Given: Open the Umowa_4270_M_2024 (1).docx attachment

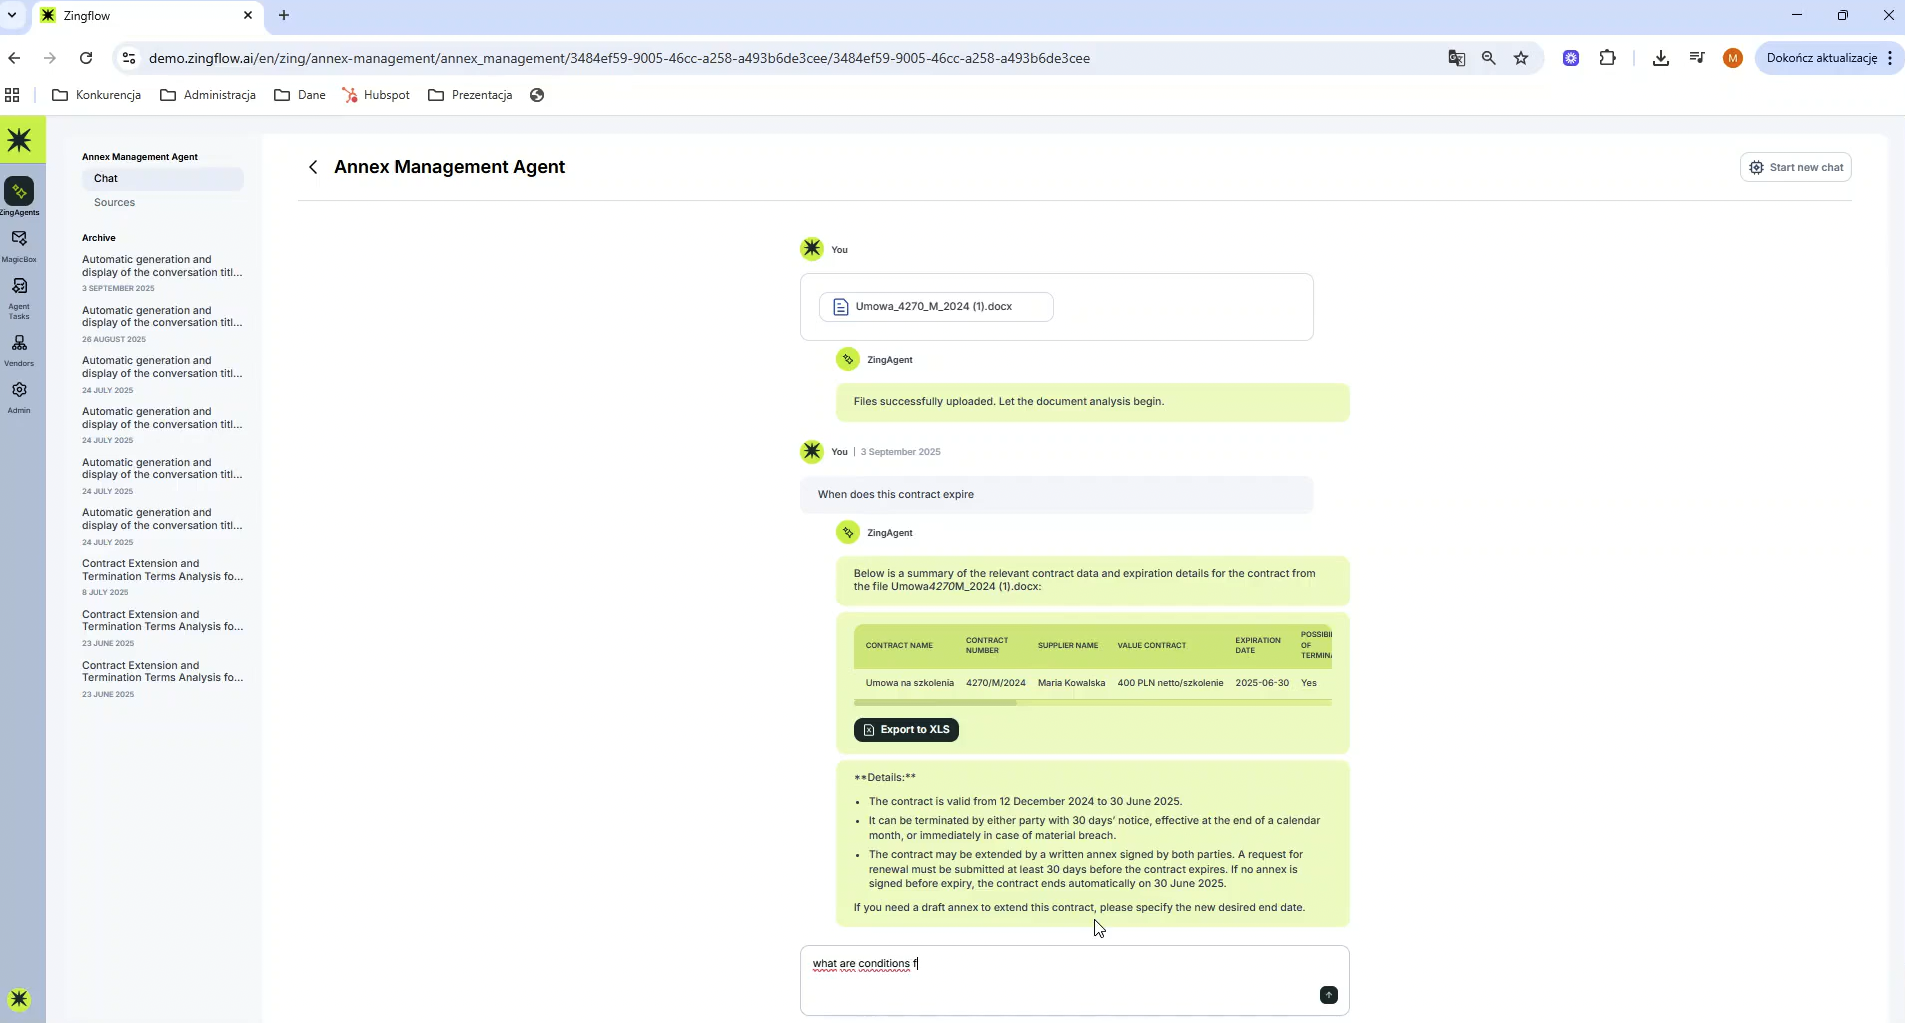Looking at the screenshot, I should (935, 307).
